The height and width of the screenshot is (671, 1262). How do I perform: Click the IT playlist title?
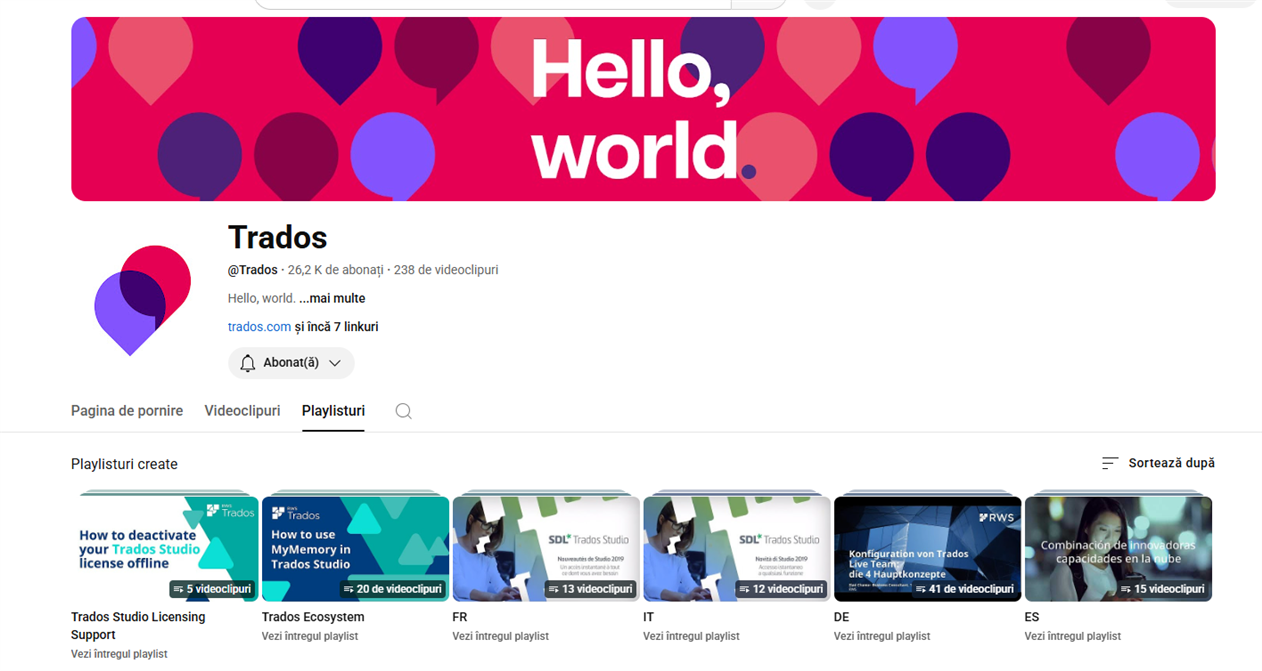click(x=648, y=617)
